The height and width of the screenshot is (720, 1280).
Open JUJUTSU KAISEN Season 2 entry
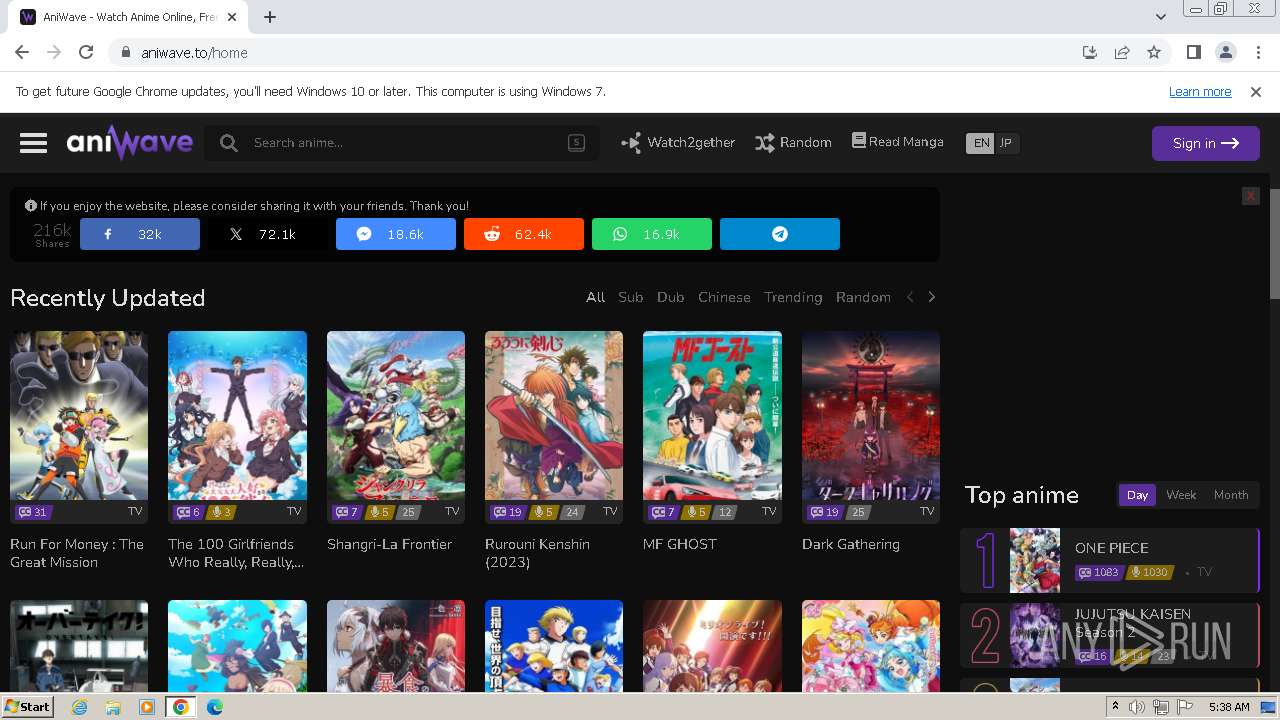click(1110, 635)
